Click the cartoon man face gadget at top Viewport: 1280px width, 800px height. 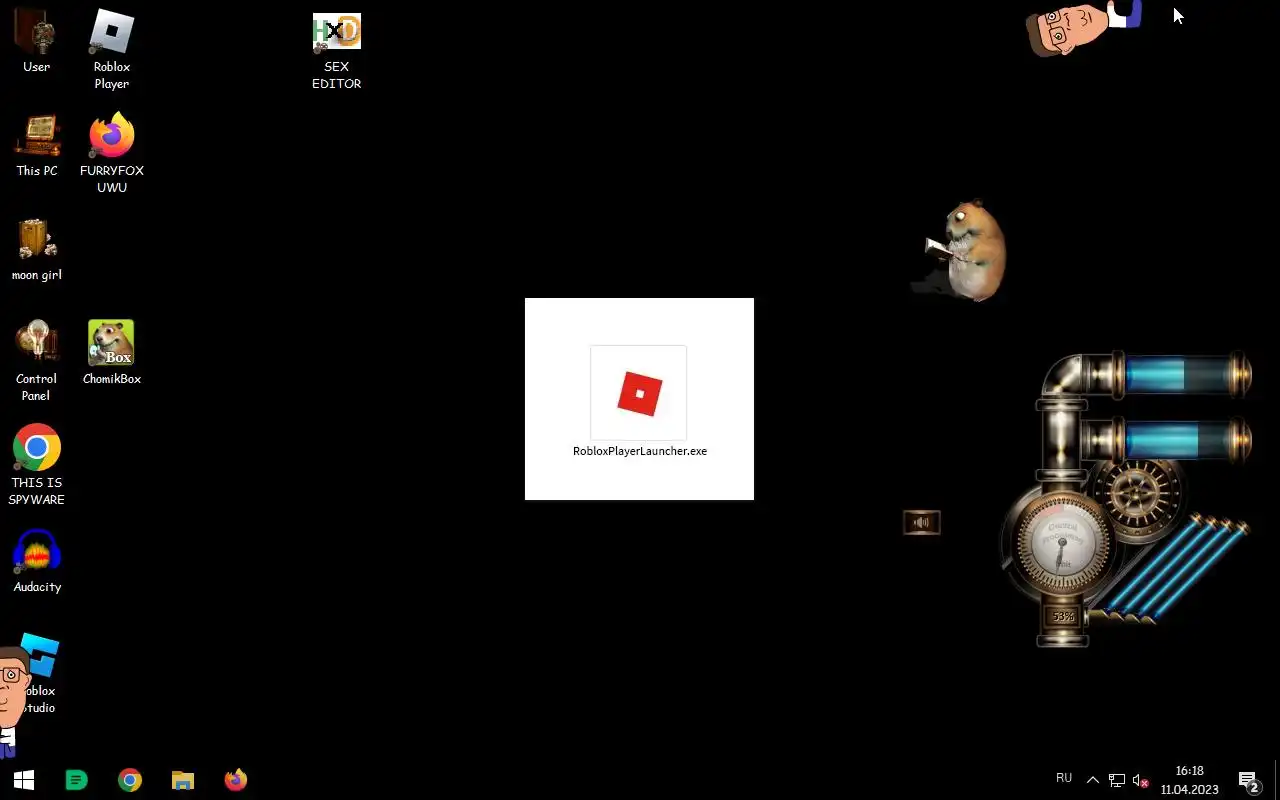pyautogui.click(x=1083, y=27)
